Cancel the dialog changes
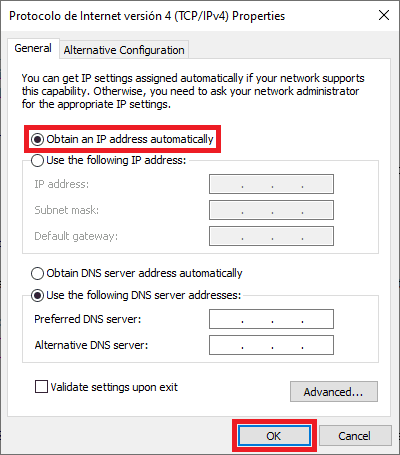Image resolution: width=400 pixels, height=455 pixels. (355, 436)
